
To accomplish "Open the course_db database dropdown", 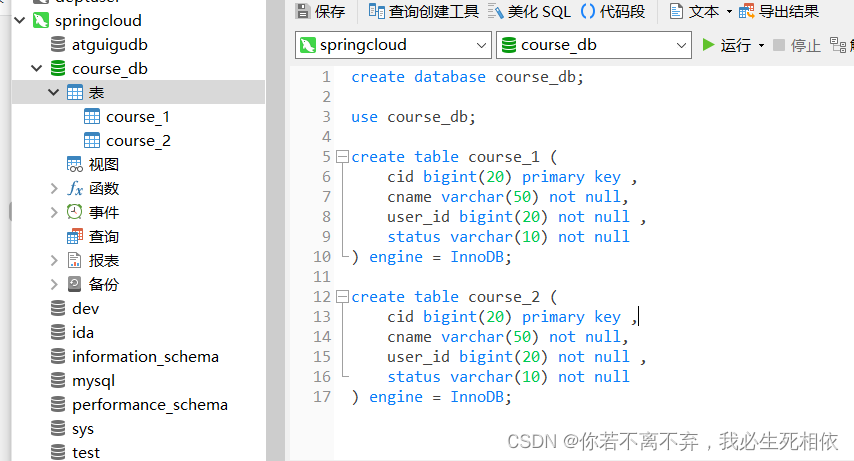I will coord(681,45).
